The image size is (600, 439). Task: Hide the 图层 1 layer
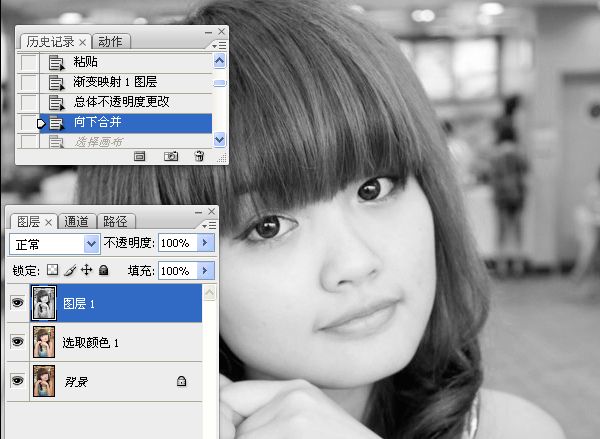(x=18, y=303)
